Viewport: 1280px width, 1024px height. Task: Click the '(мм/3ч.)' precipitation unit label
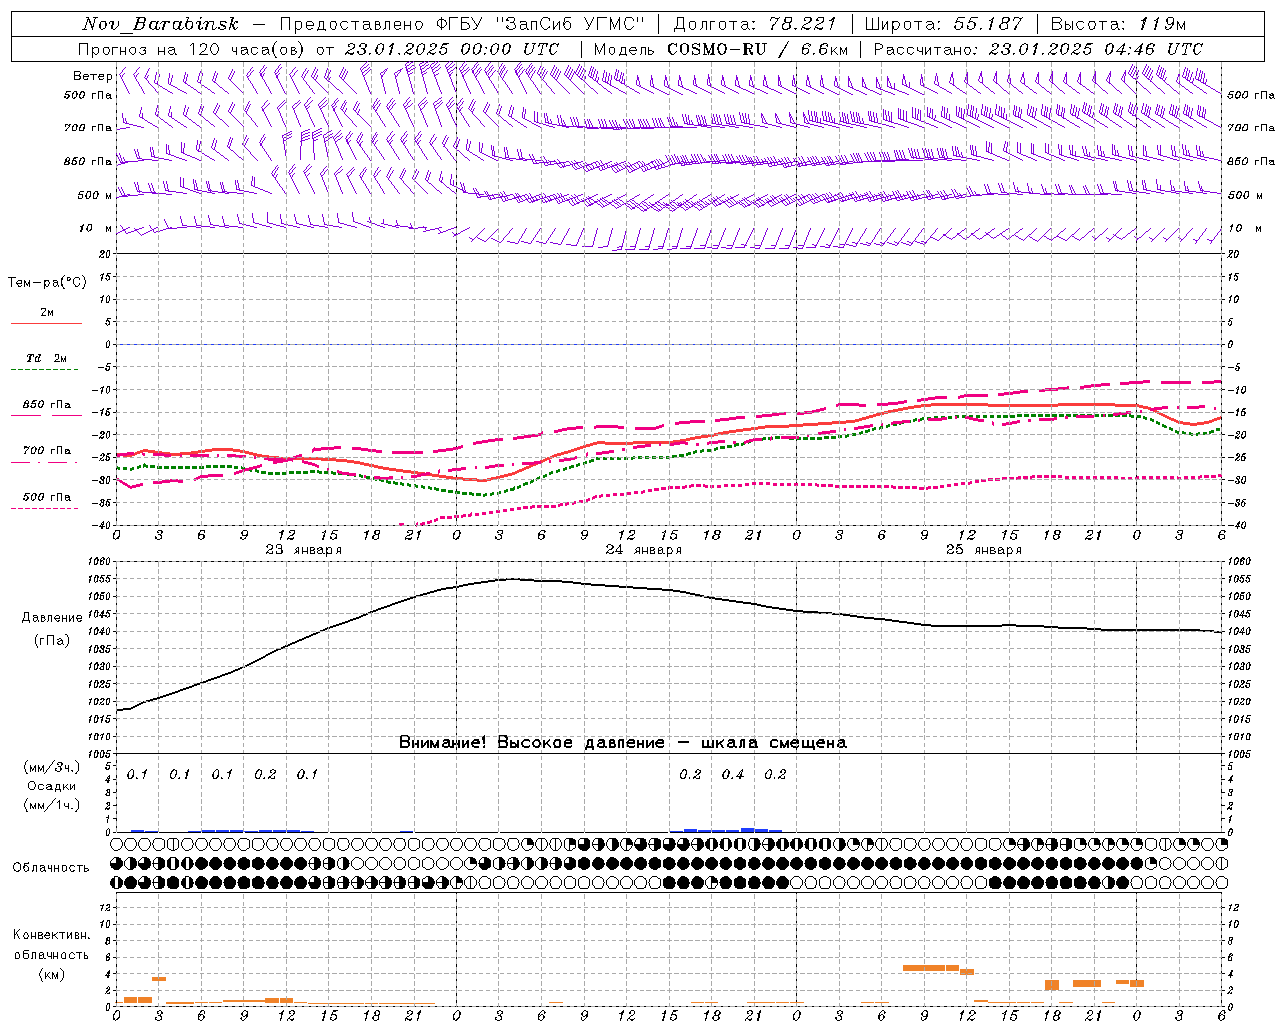[51, 767]
